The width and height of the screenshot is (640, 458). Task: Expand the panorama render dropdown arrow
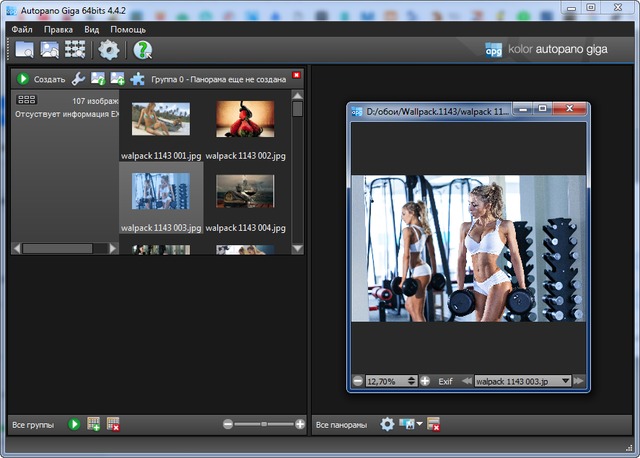click(x=420, y=425)
